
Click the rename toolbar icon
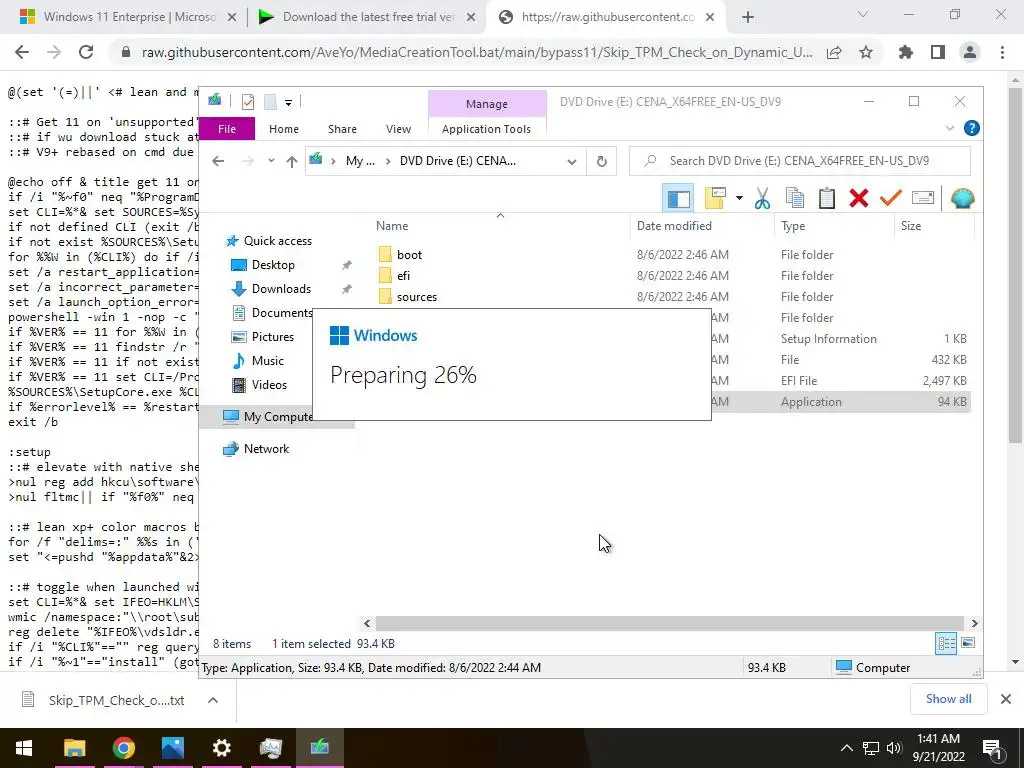(x=923, y=198)
